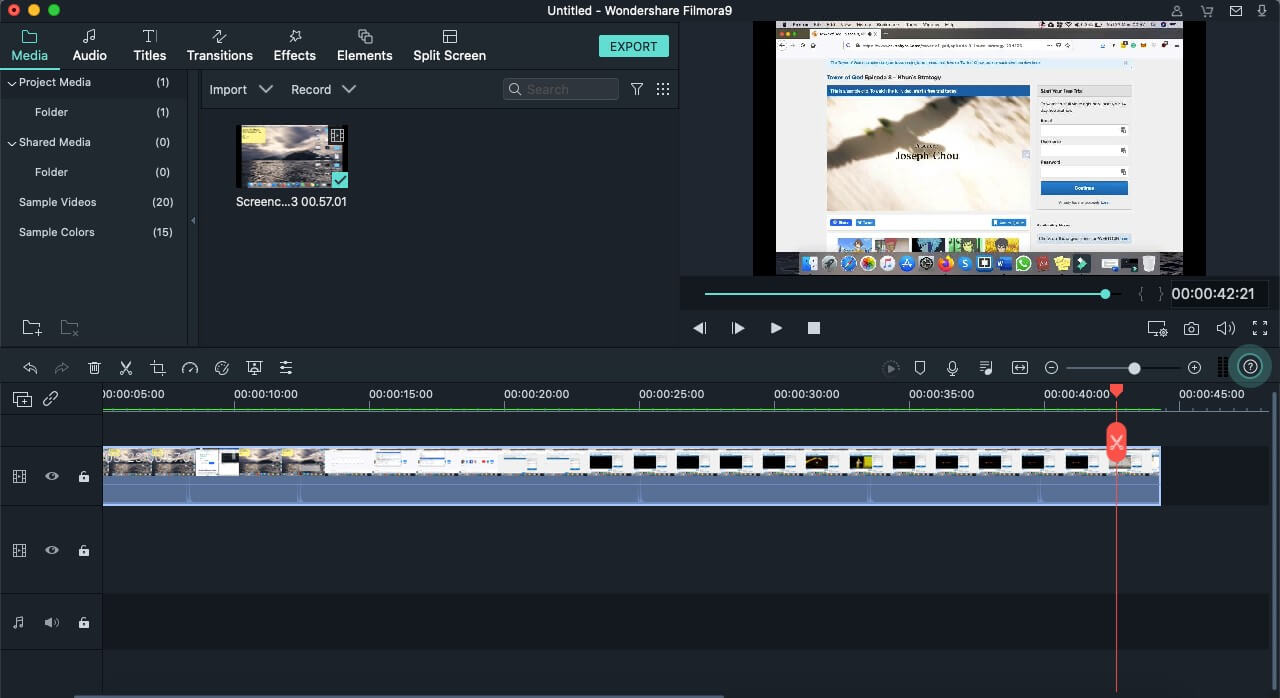Open the Effects tab
This screenshot has width=1280, height=698.
pyautogui.click(x=294, y=46)
